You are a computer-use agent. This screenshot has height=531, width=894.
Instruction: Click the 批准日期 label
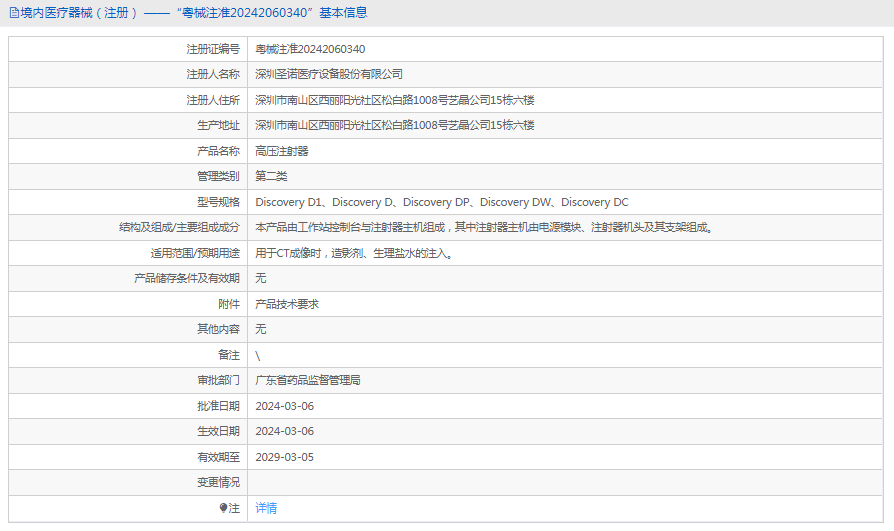218,406
